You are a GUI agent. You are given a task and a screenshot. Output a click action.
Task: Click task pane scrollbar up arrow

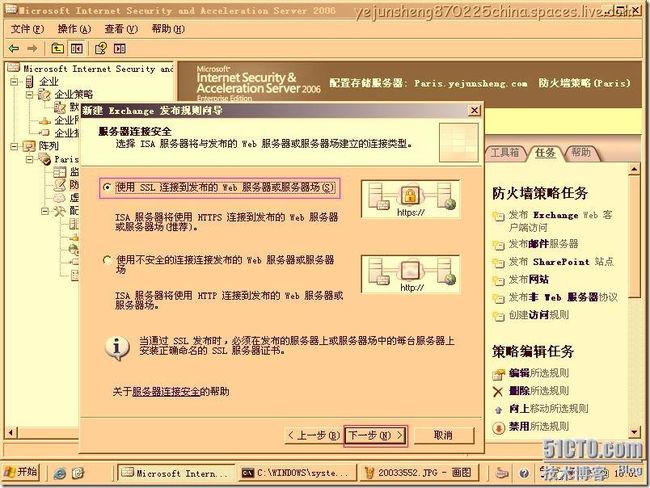tap(634, 170)
